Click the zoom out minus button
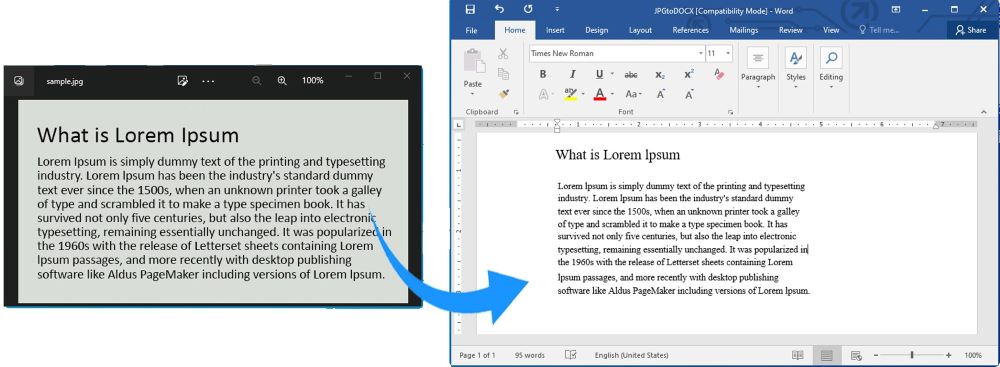Viewport: 1000px width, 367px height. (876, 355)
